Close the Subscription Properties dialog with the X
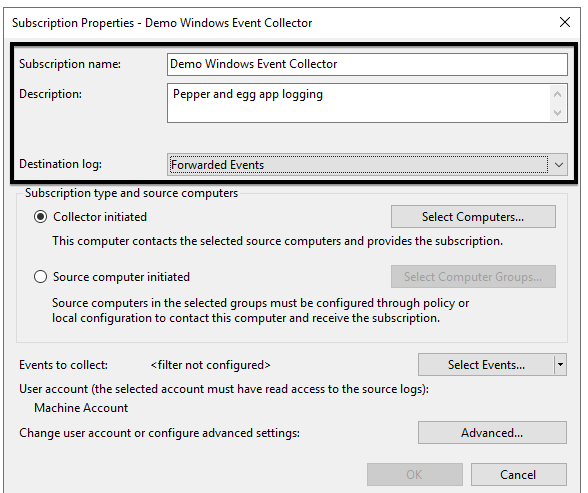The height and width of the screenshot is (493, 588). pos(565,22)
